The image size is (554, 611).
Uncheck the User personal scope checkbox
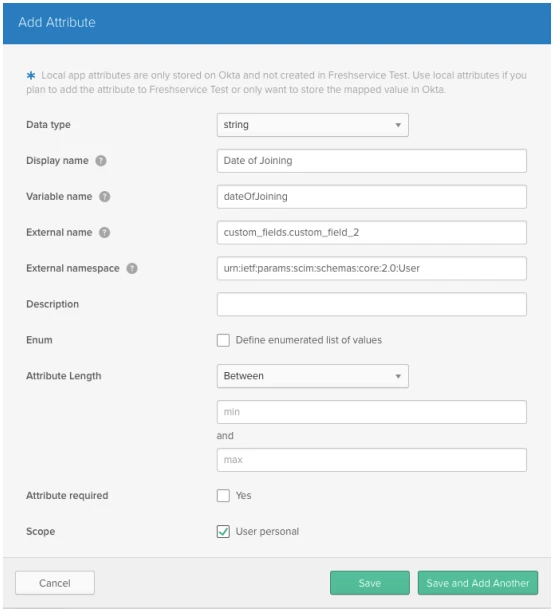tap(223, 532)
